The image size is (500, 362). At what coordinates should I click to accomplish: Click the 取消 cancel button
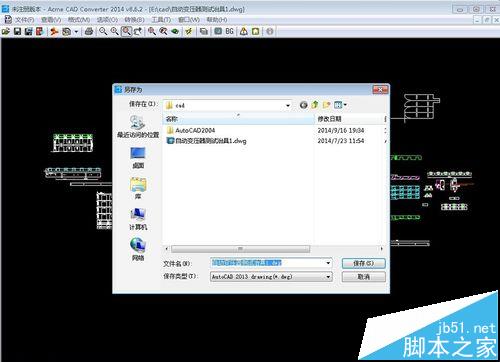click(x=364, y=277)
